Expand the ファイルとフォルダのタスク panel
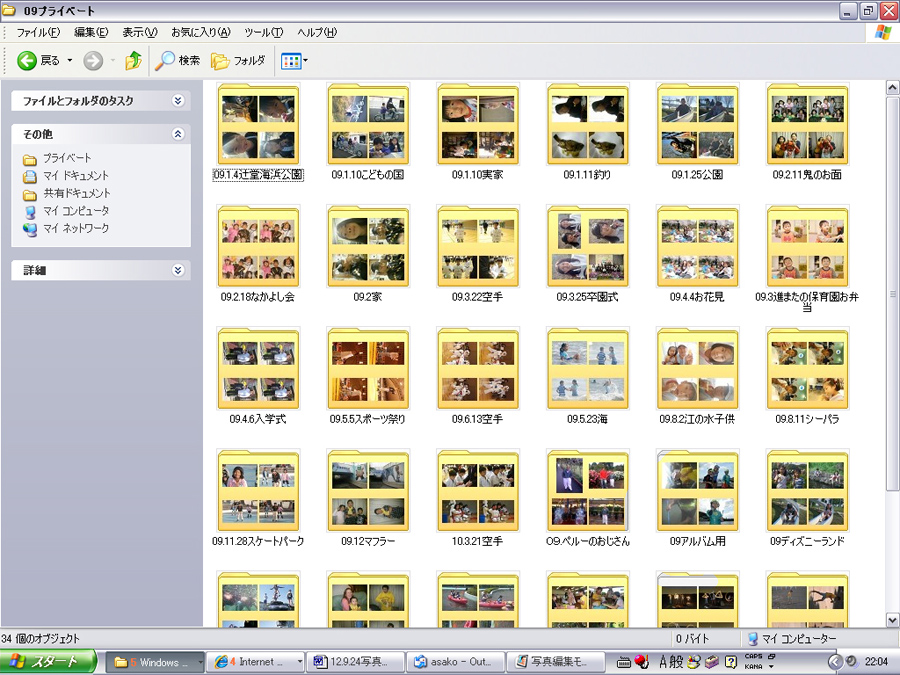The image size is (900, 675). click(x=178, y=101)
